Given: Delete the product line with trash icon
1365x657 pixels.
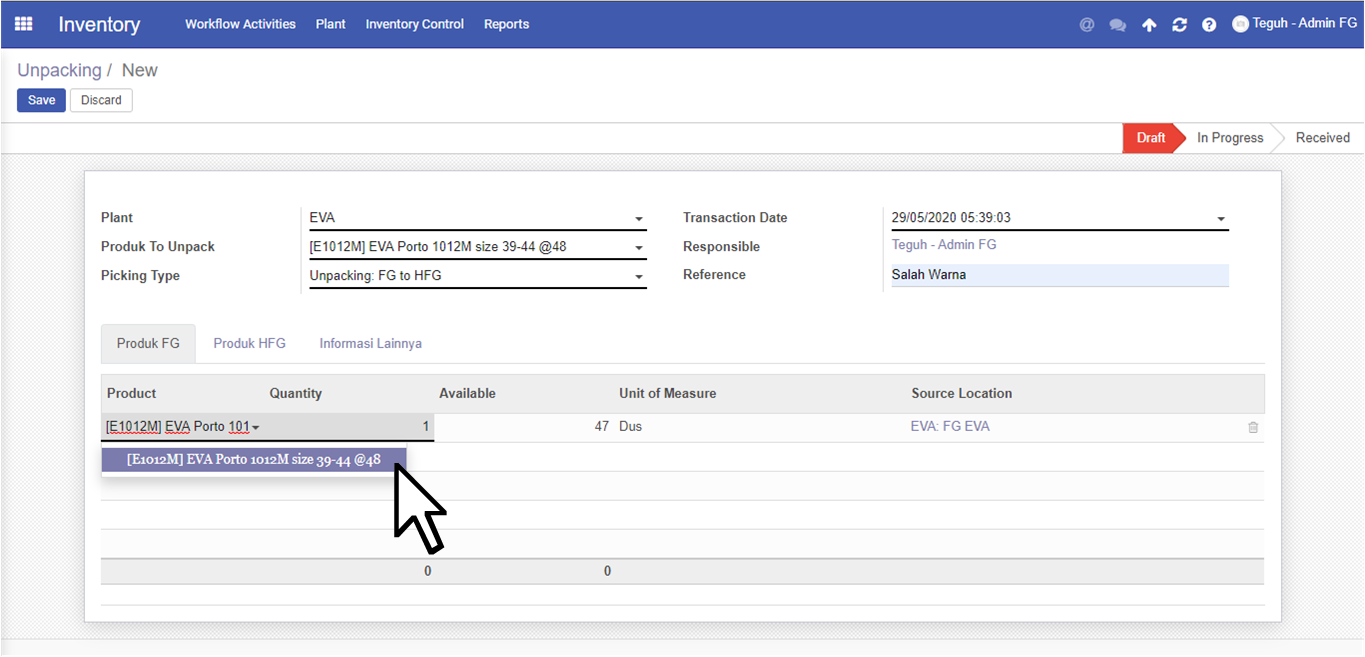Looking at the screenshot, I should [1253, 427].
